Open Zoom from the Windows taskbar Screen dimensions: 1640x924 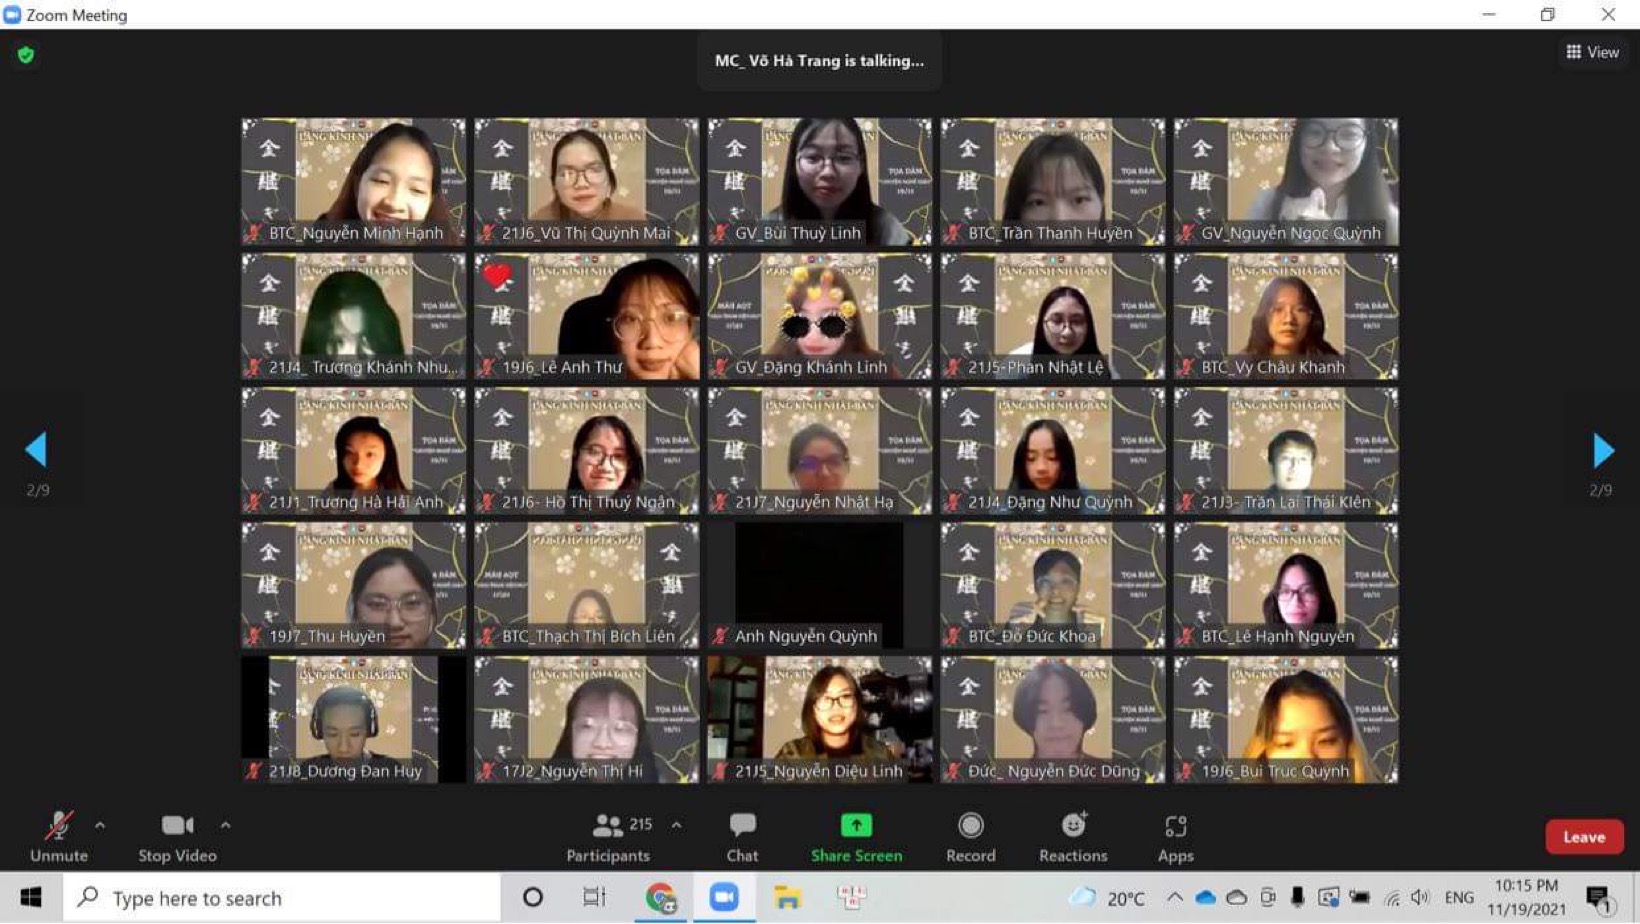(x=724, y=897)
